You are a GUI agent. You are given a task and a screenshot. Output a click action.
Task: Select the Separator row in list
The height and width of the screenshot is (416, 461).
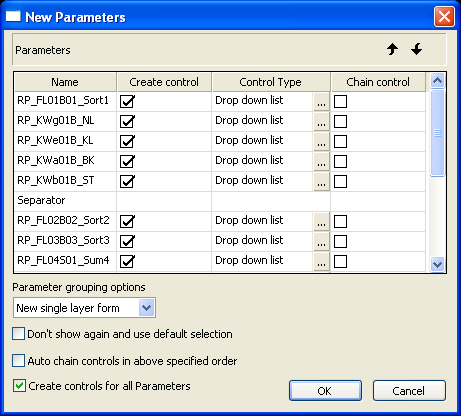click(x=220, y=201)
